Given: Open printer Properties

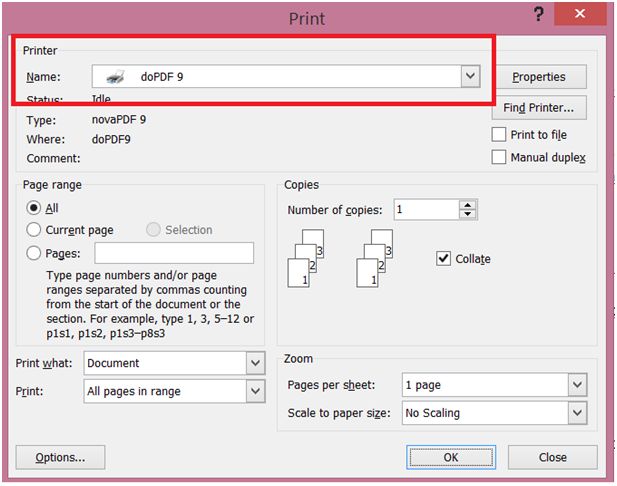Looking at the screenshot, I should (539, 77).
